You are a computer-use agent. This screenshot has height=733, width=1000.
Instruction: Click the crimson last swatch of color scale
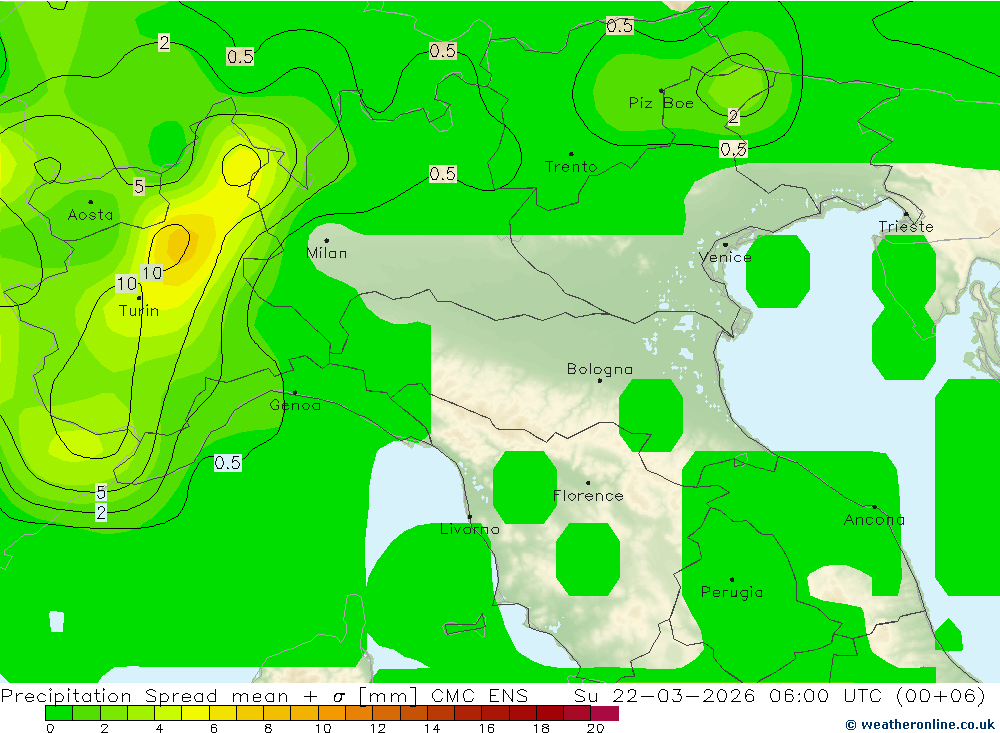[x=605, y=713]
